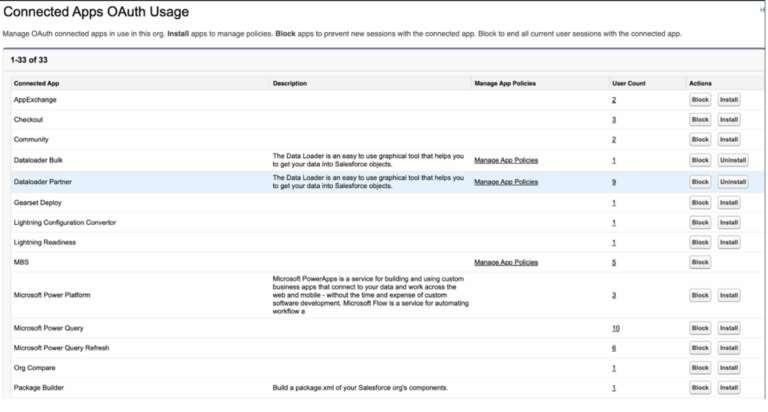Open MBS user count link

(614, 263)
